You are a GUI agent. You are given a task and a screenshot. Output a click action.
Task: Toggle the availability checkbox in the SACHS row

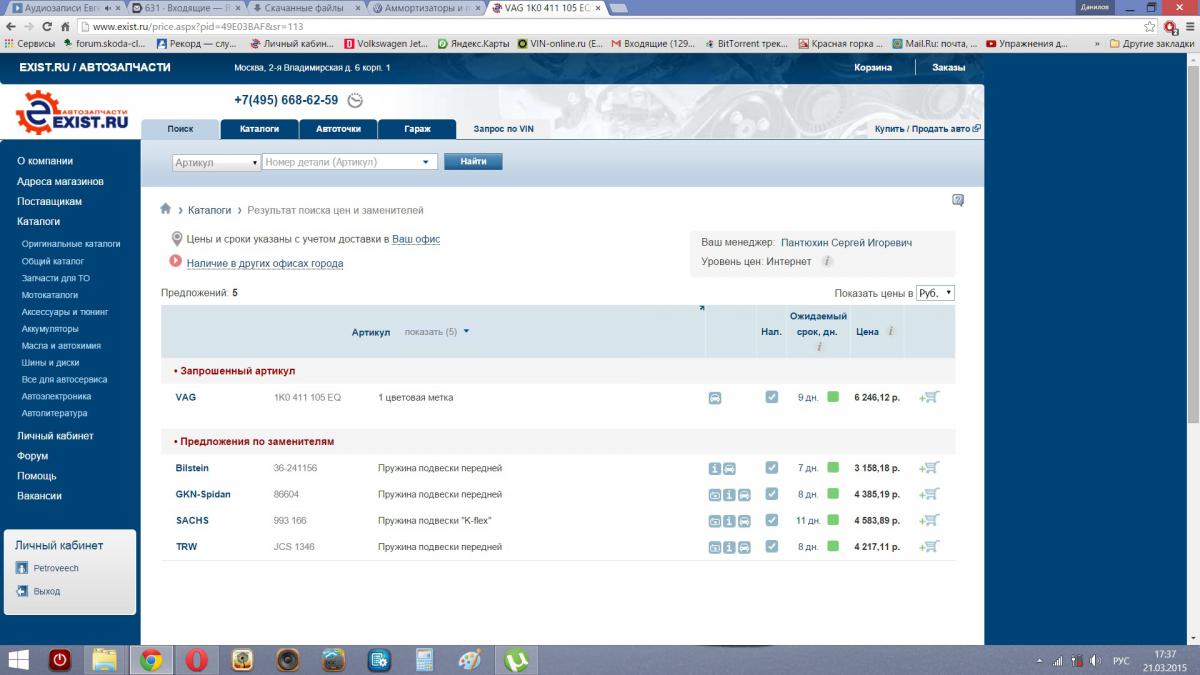pos(771,520)
